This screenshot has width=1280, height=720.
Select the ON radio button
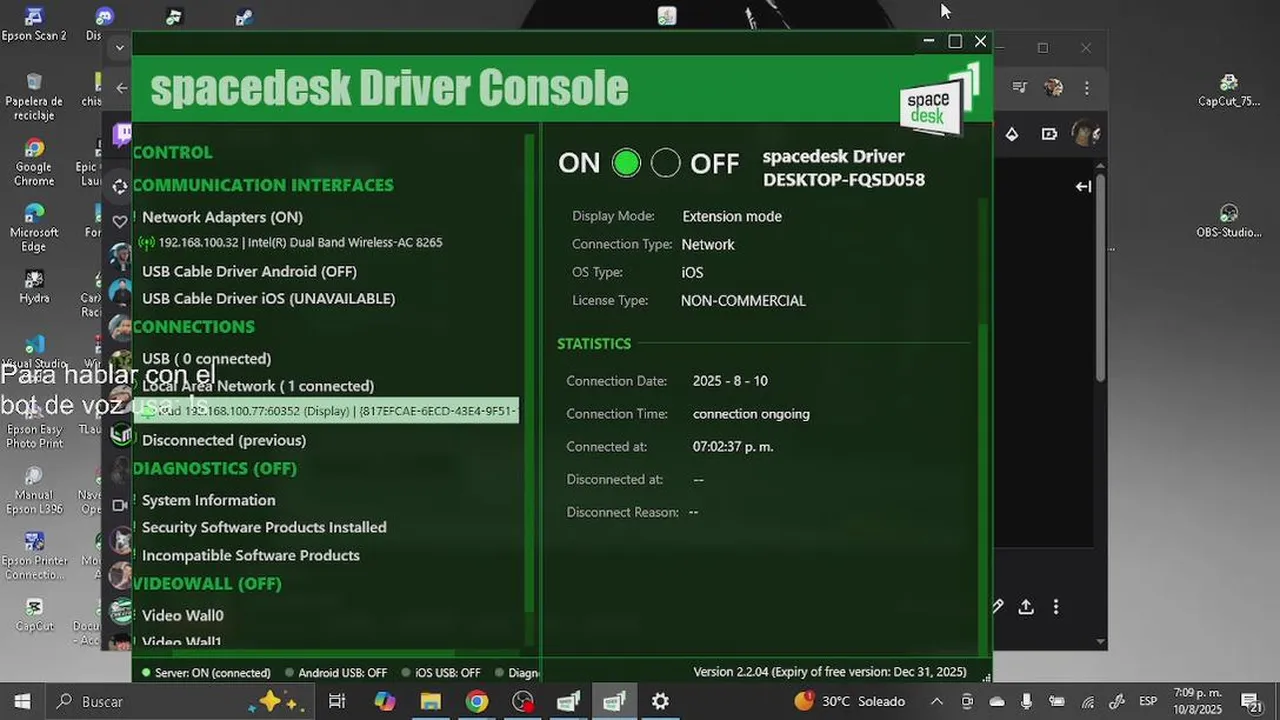click(626, 163)
